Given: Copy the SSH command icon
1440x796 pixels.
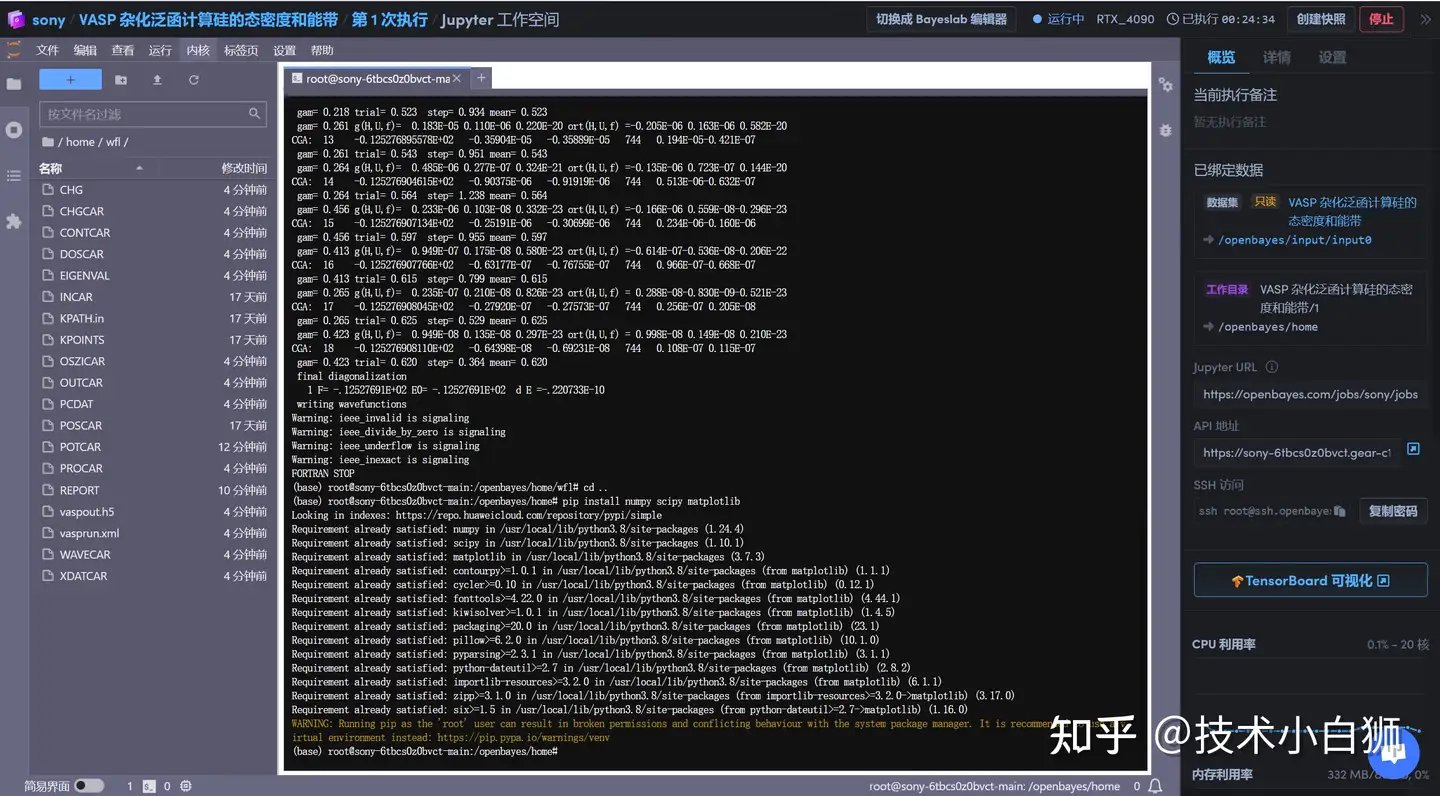Looking at the screenshot, I should pos(1340,511).
